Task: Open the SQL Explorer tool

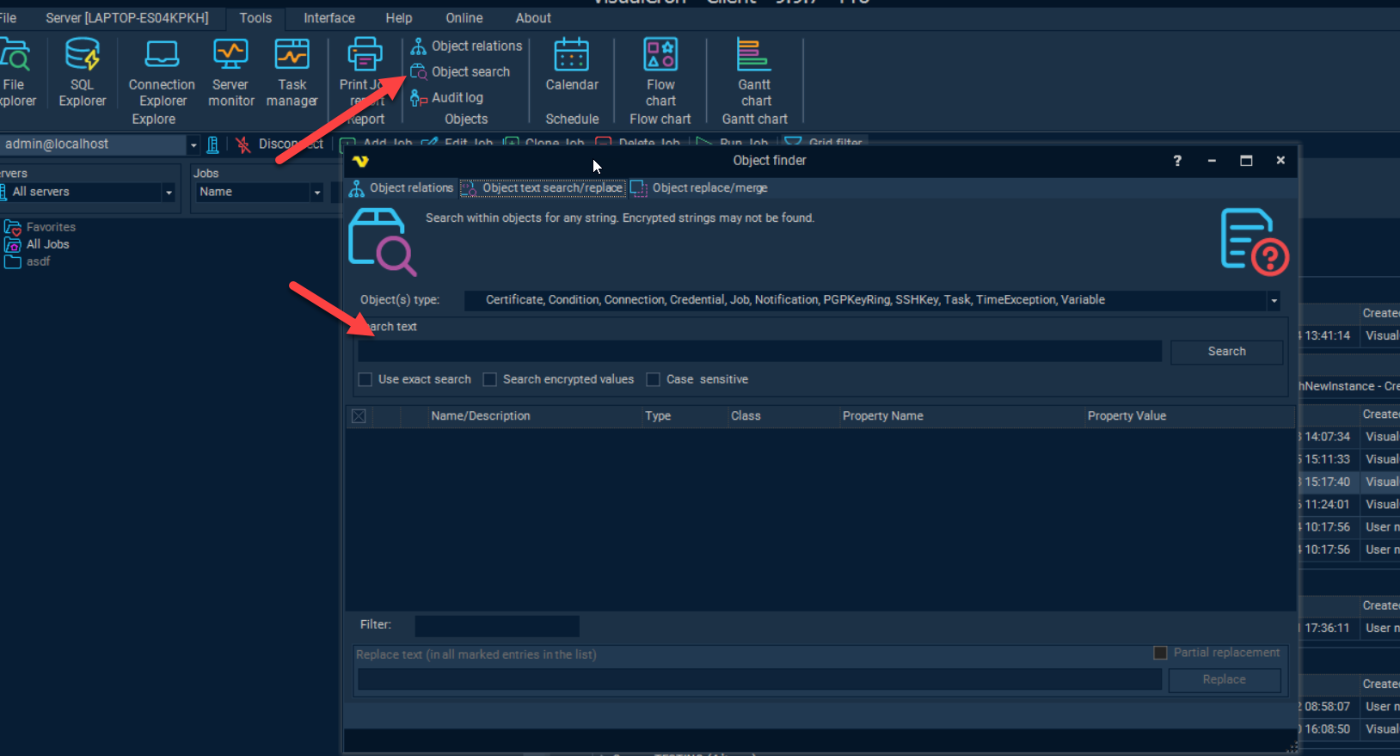Action: click(82, 72)
